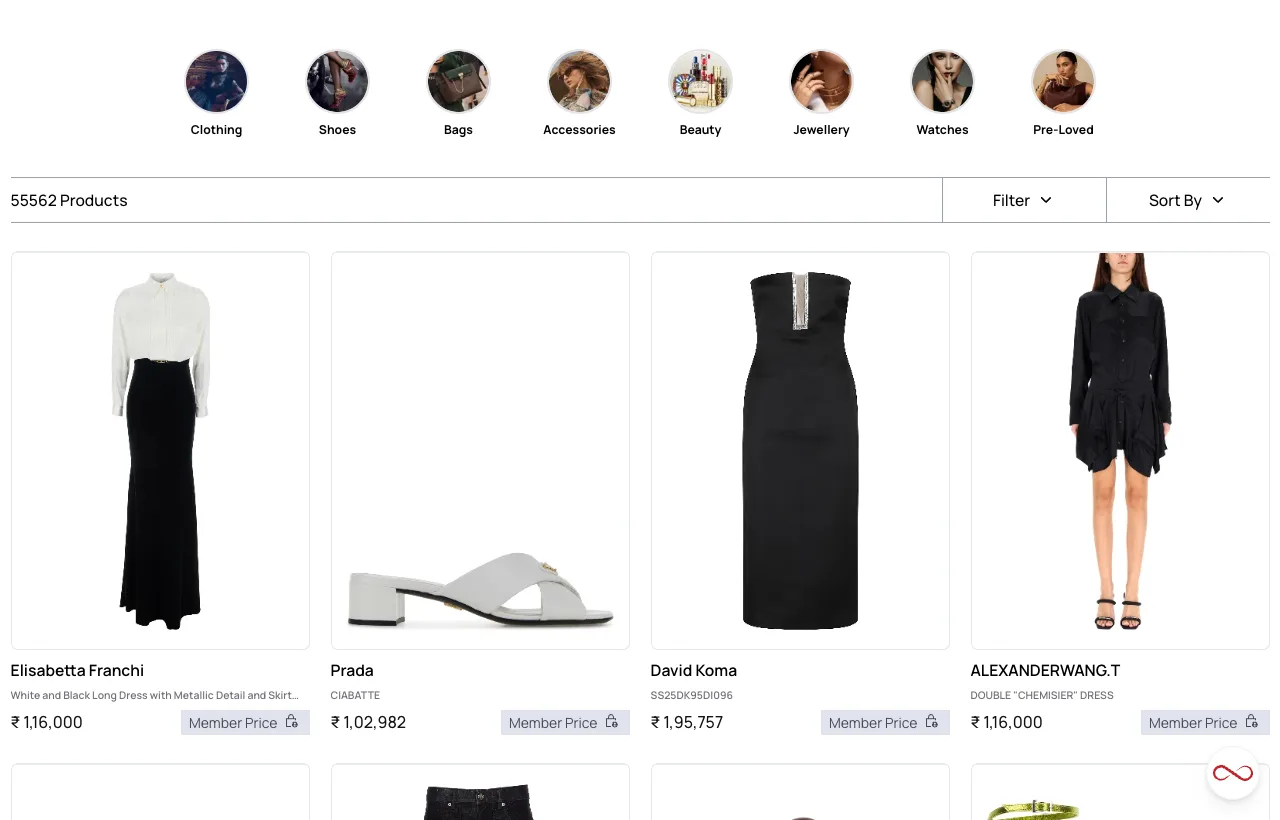Click the Elisabetta Franchi brand name

point(77,670)
